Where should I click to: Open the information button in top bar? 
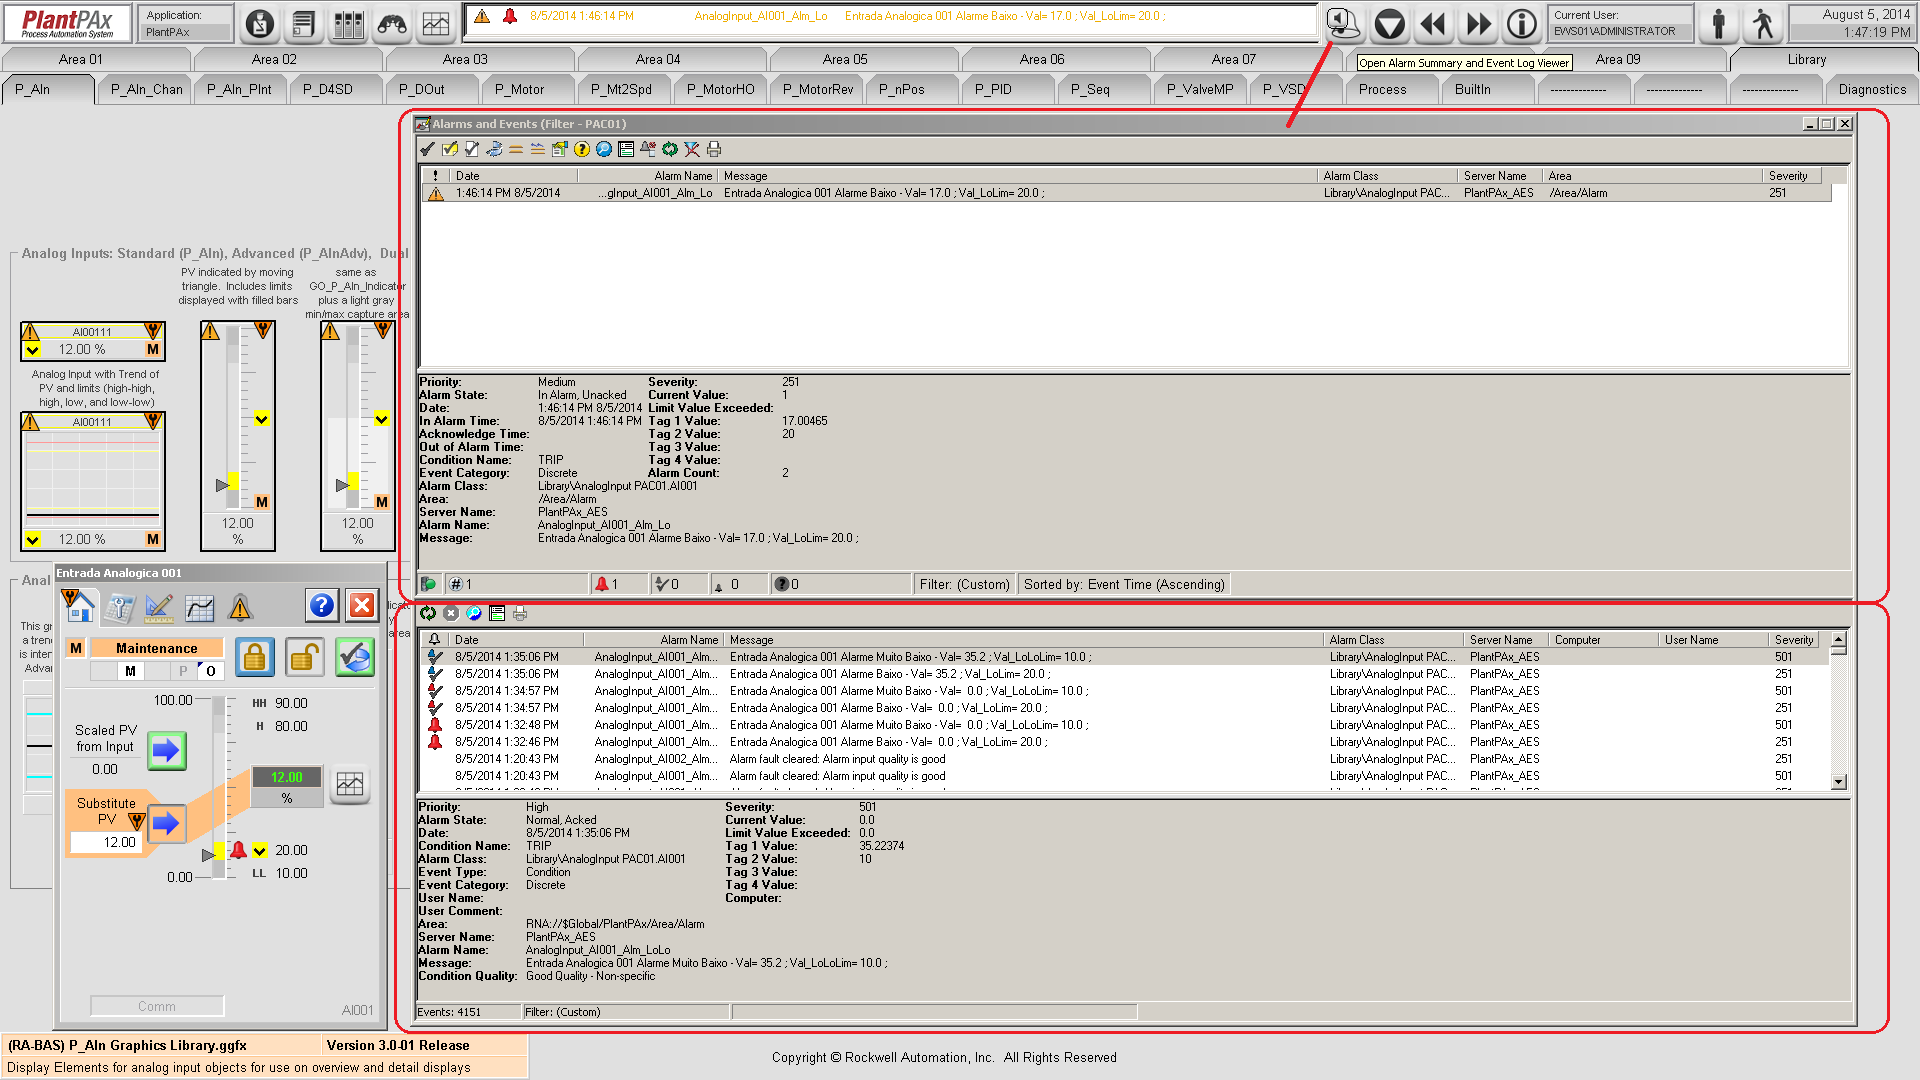[1522, 24]
